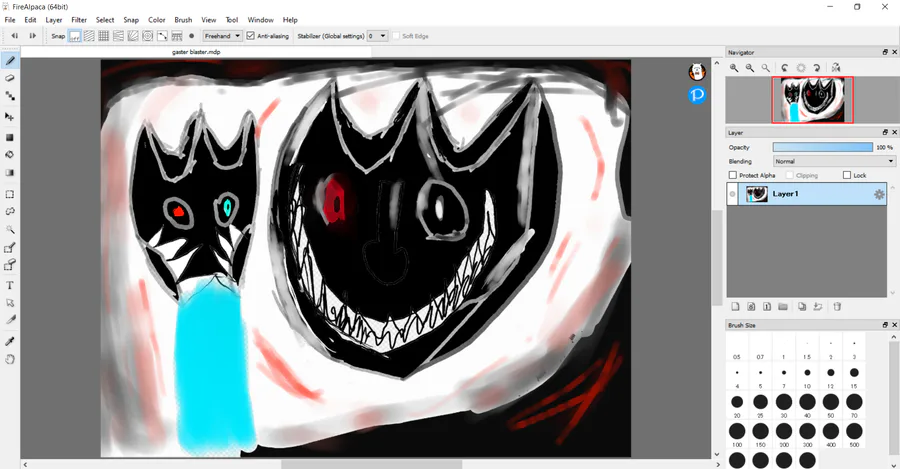Click the Undo arrow in the toolbar
900x469 pixels.
(x=15, y=36)
